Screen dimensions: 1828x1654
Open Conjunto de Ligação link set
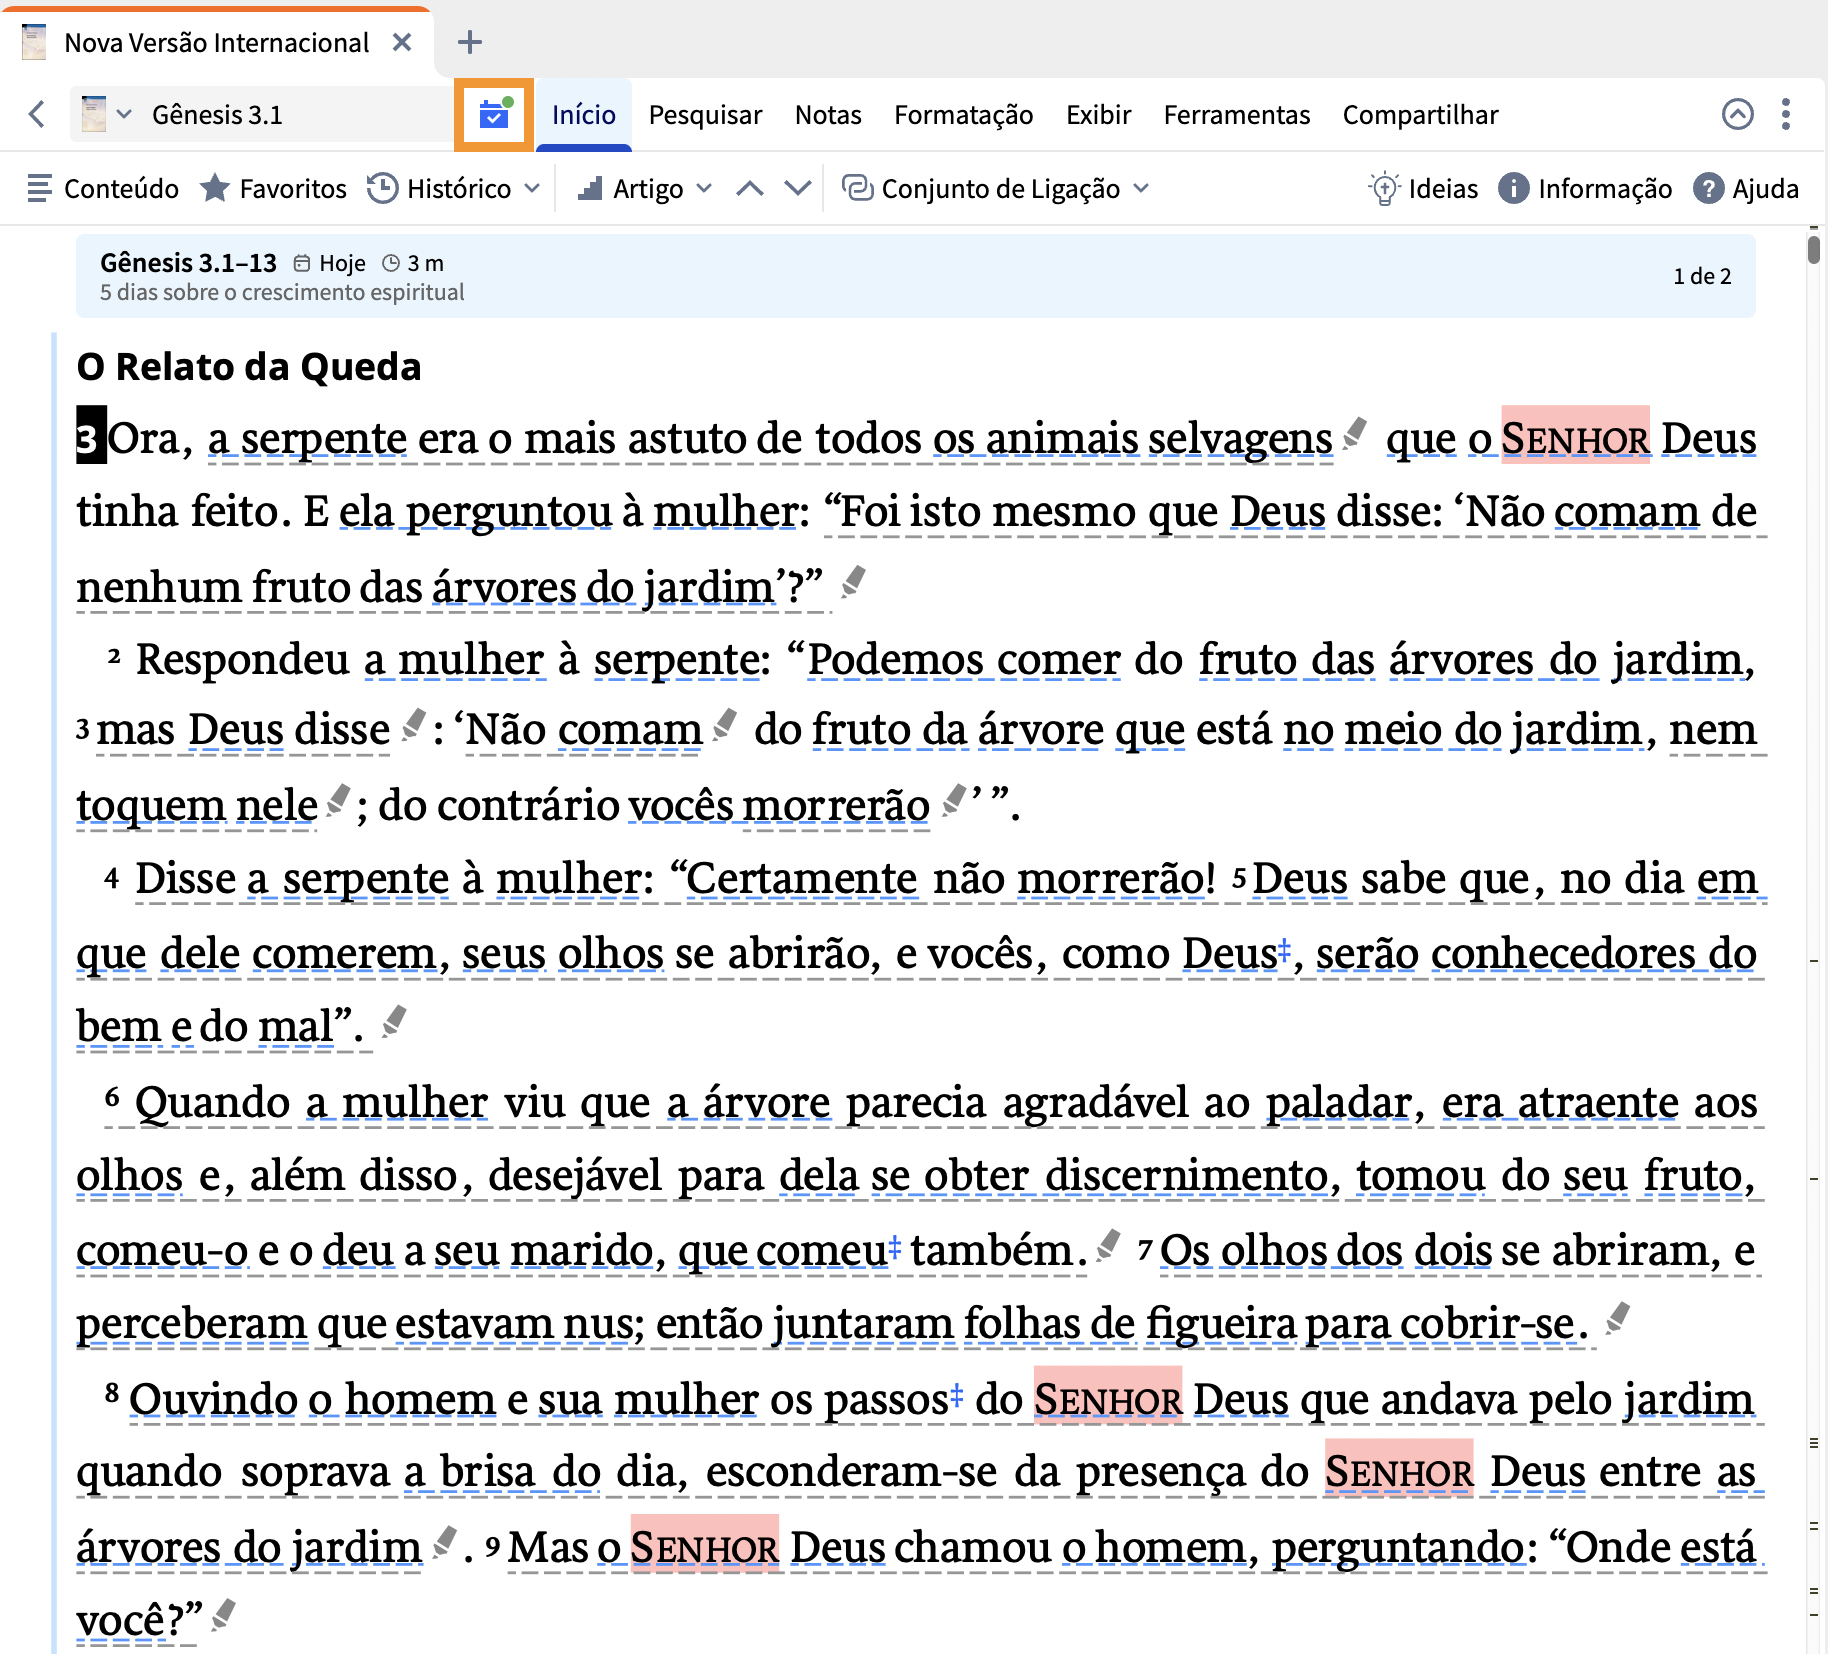coord(982,189)
